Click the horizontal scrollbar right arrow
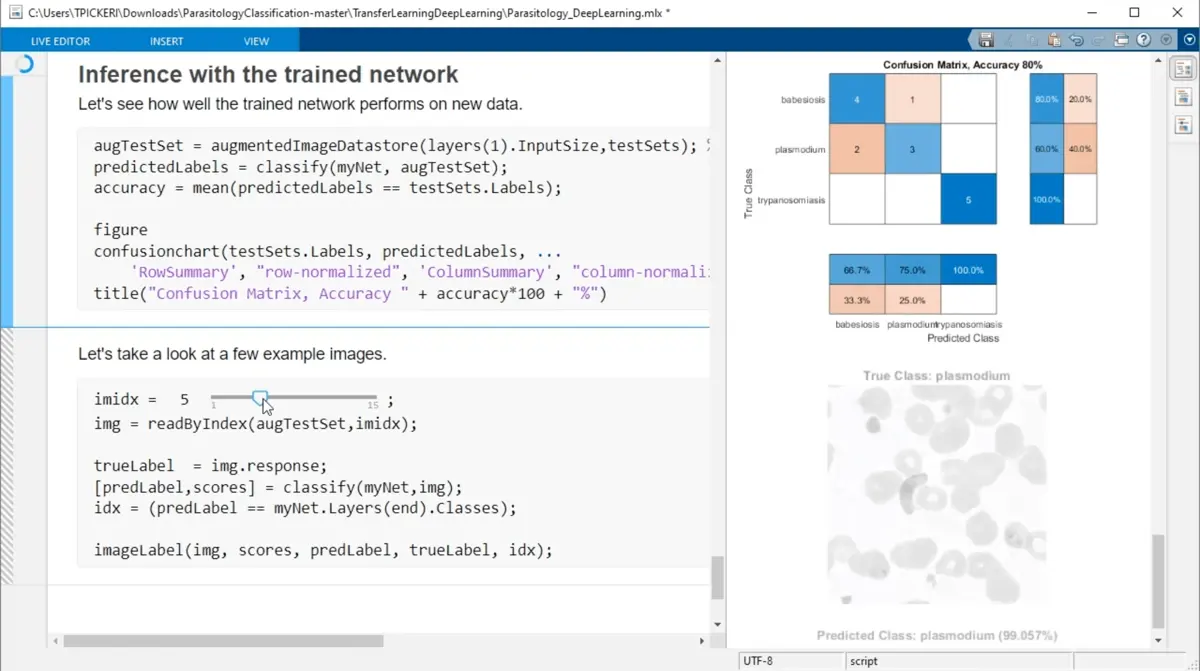The width and height of the screenshot is (1200, 671). pyautogui.click(x=703, y=641)
